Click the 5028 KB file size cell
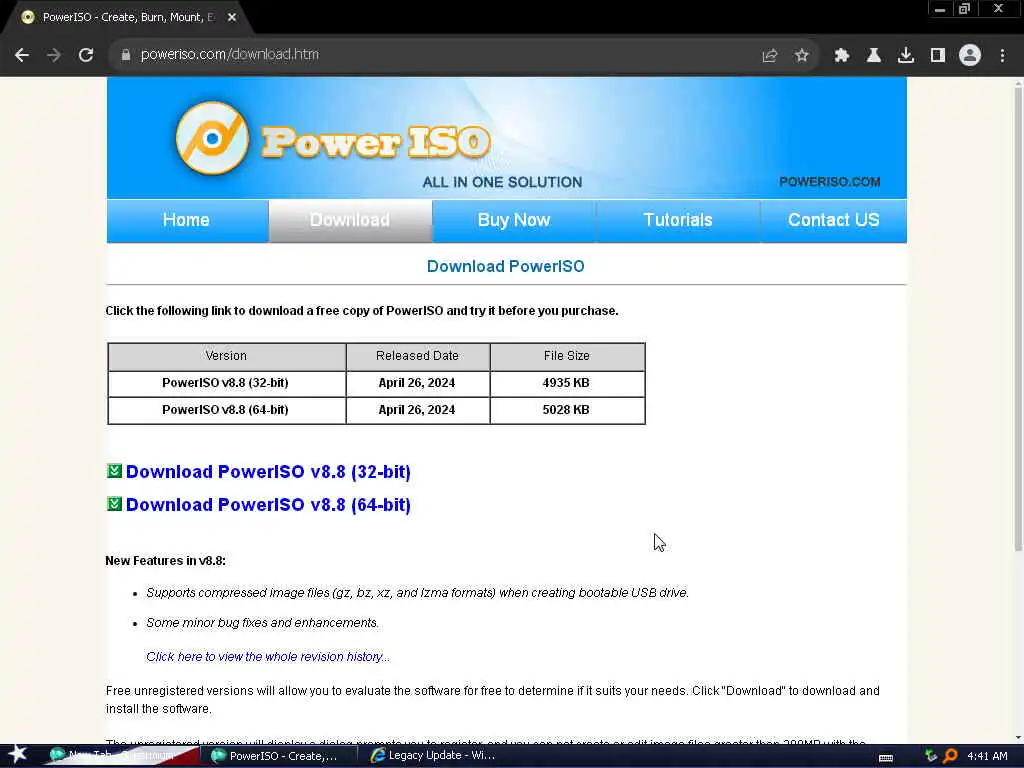 click(567, 410)
